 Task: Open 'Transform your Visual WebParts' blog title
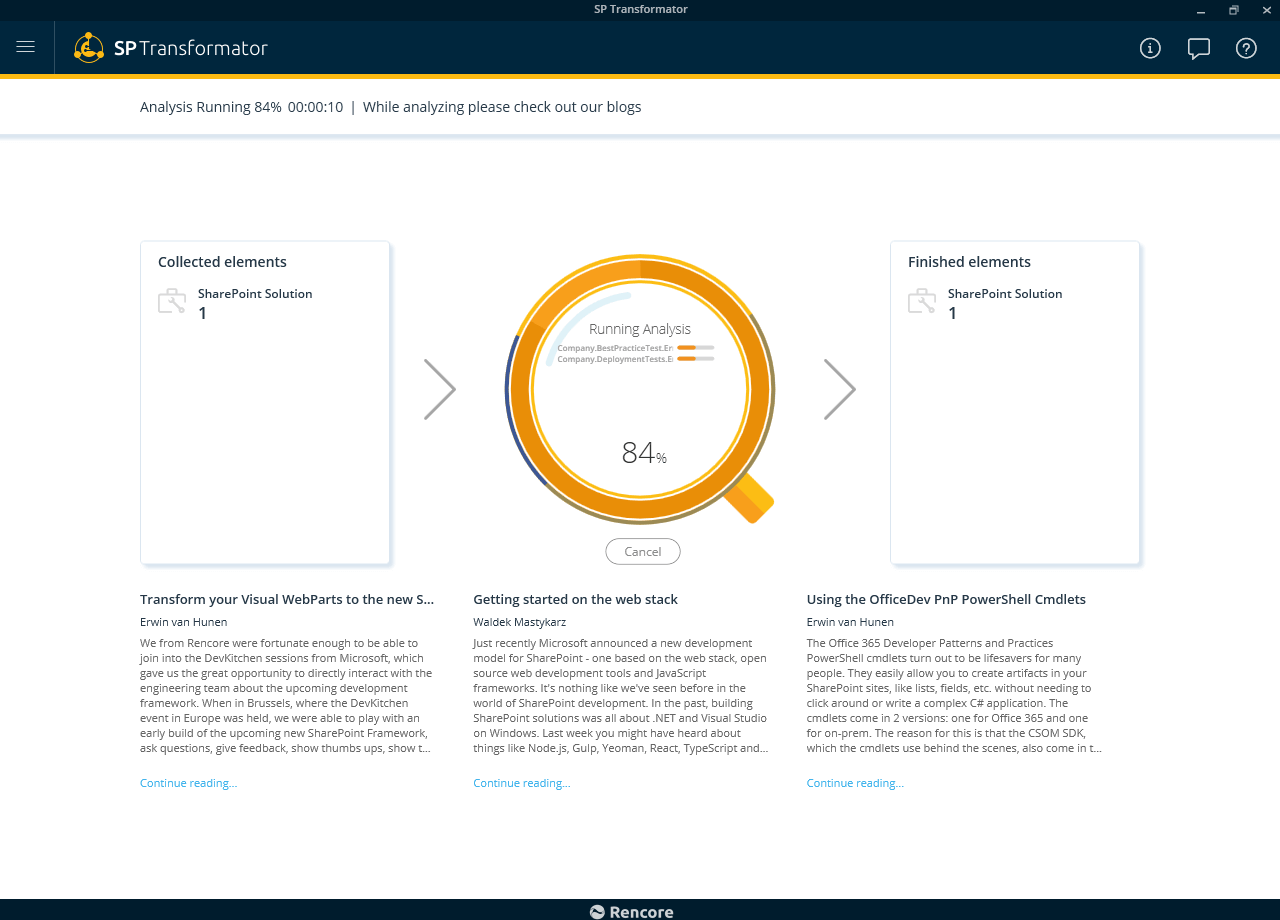[287, 600]
